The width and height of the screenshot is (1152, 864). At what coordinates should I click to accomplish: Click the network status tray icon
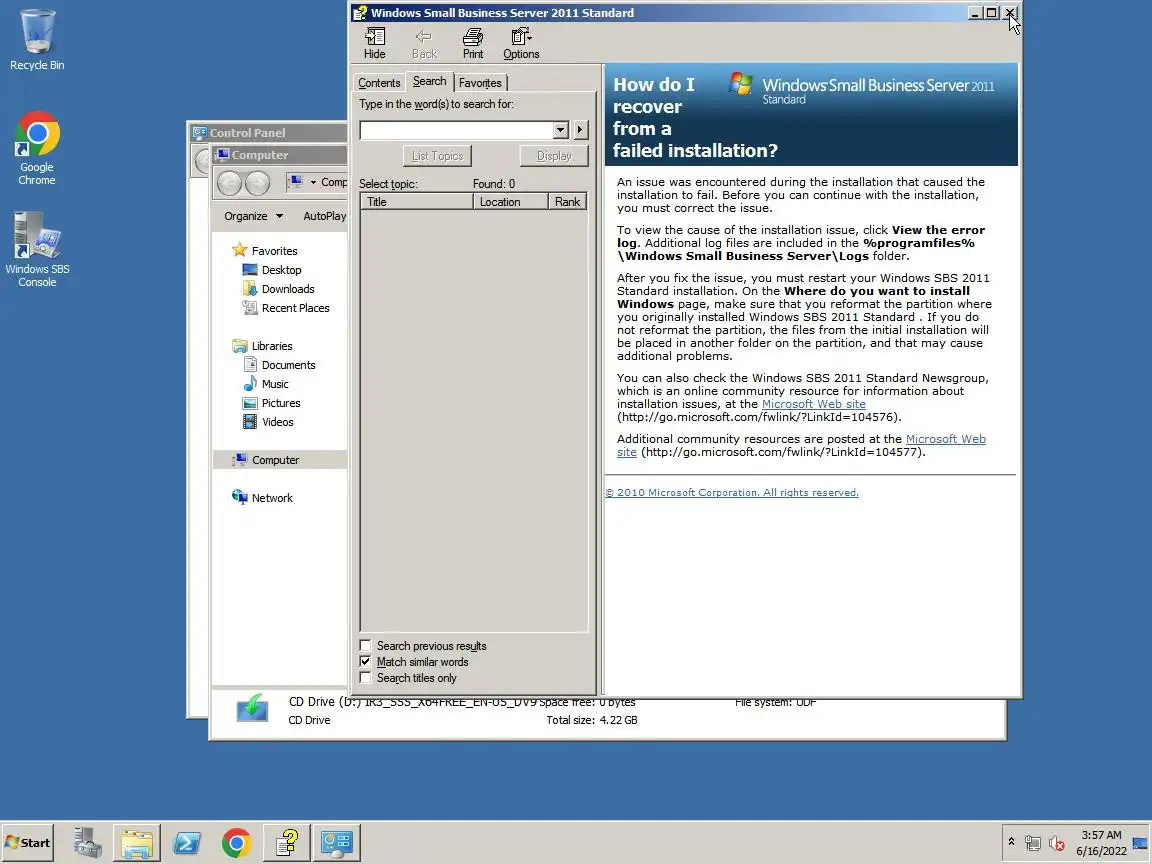pos(1033,843)
